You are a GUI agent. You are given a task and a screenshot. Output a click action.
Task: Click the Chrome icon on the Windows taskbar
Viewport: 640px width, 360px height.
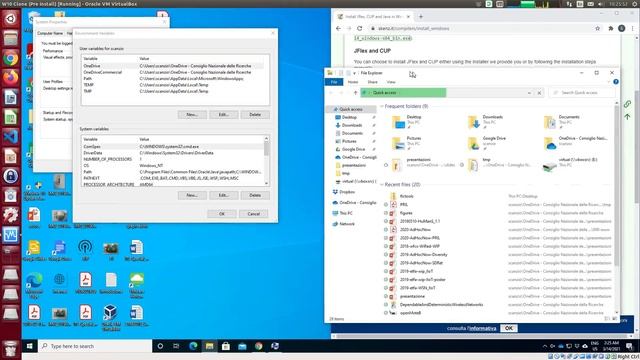tap(258, 346)
